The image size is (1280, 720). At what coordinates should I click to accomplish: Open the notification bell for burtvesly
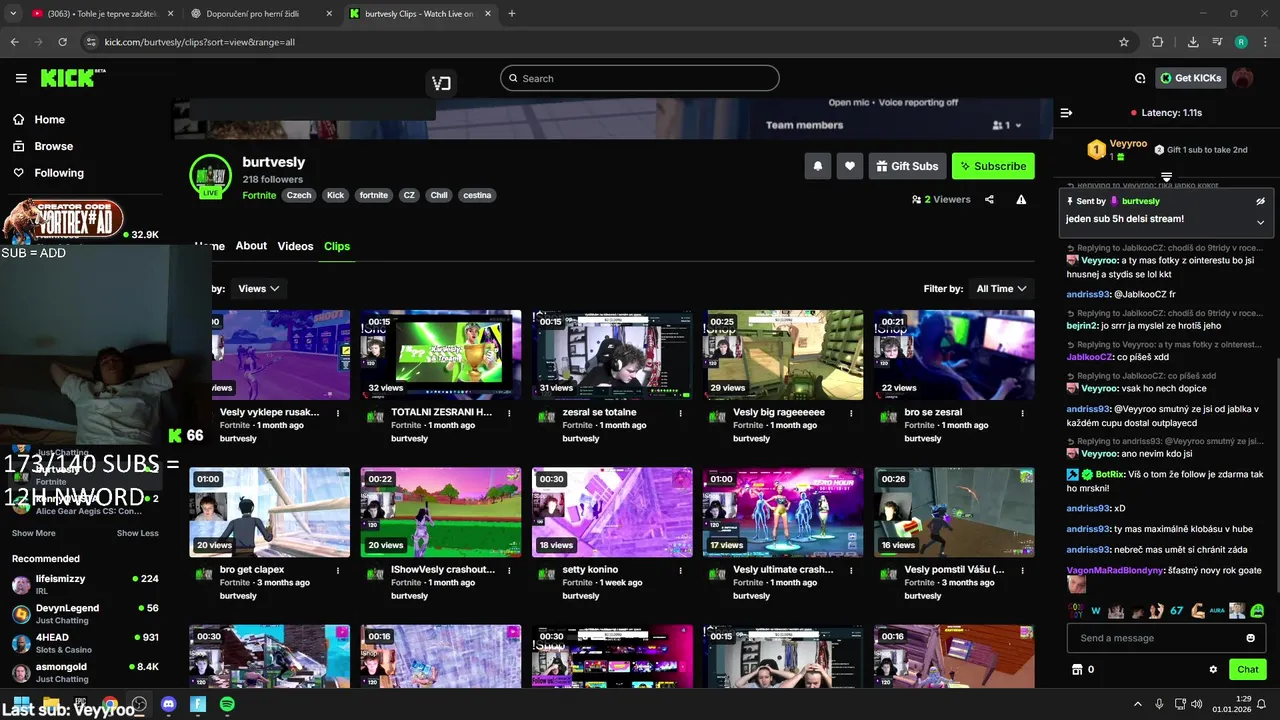(817, 166)
